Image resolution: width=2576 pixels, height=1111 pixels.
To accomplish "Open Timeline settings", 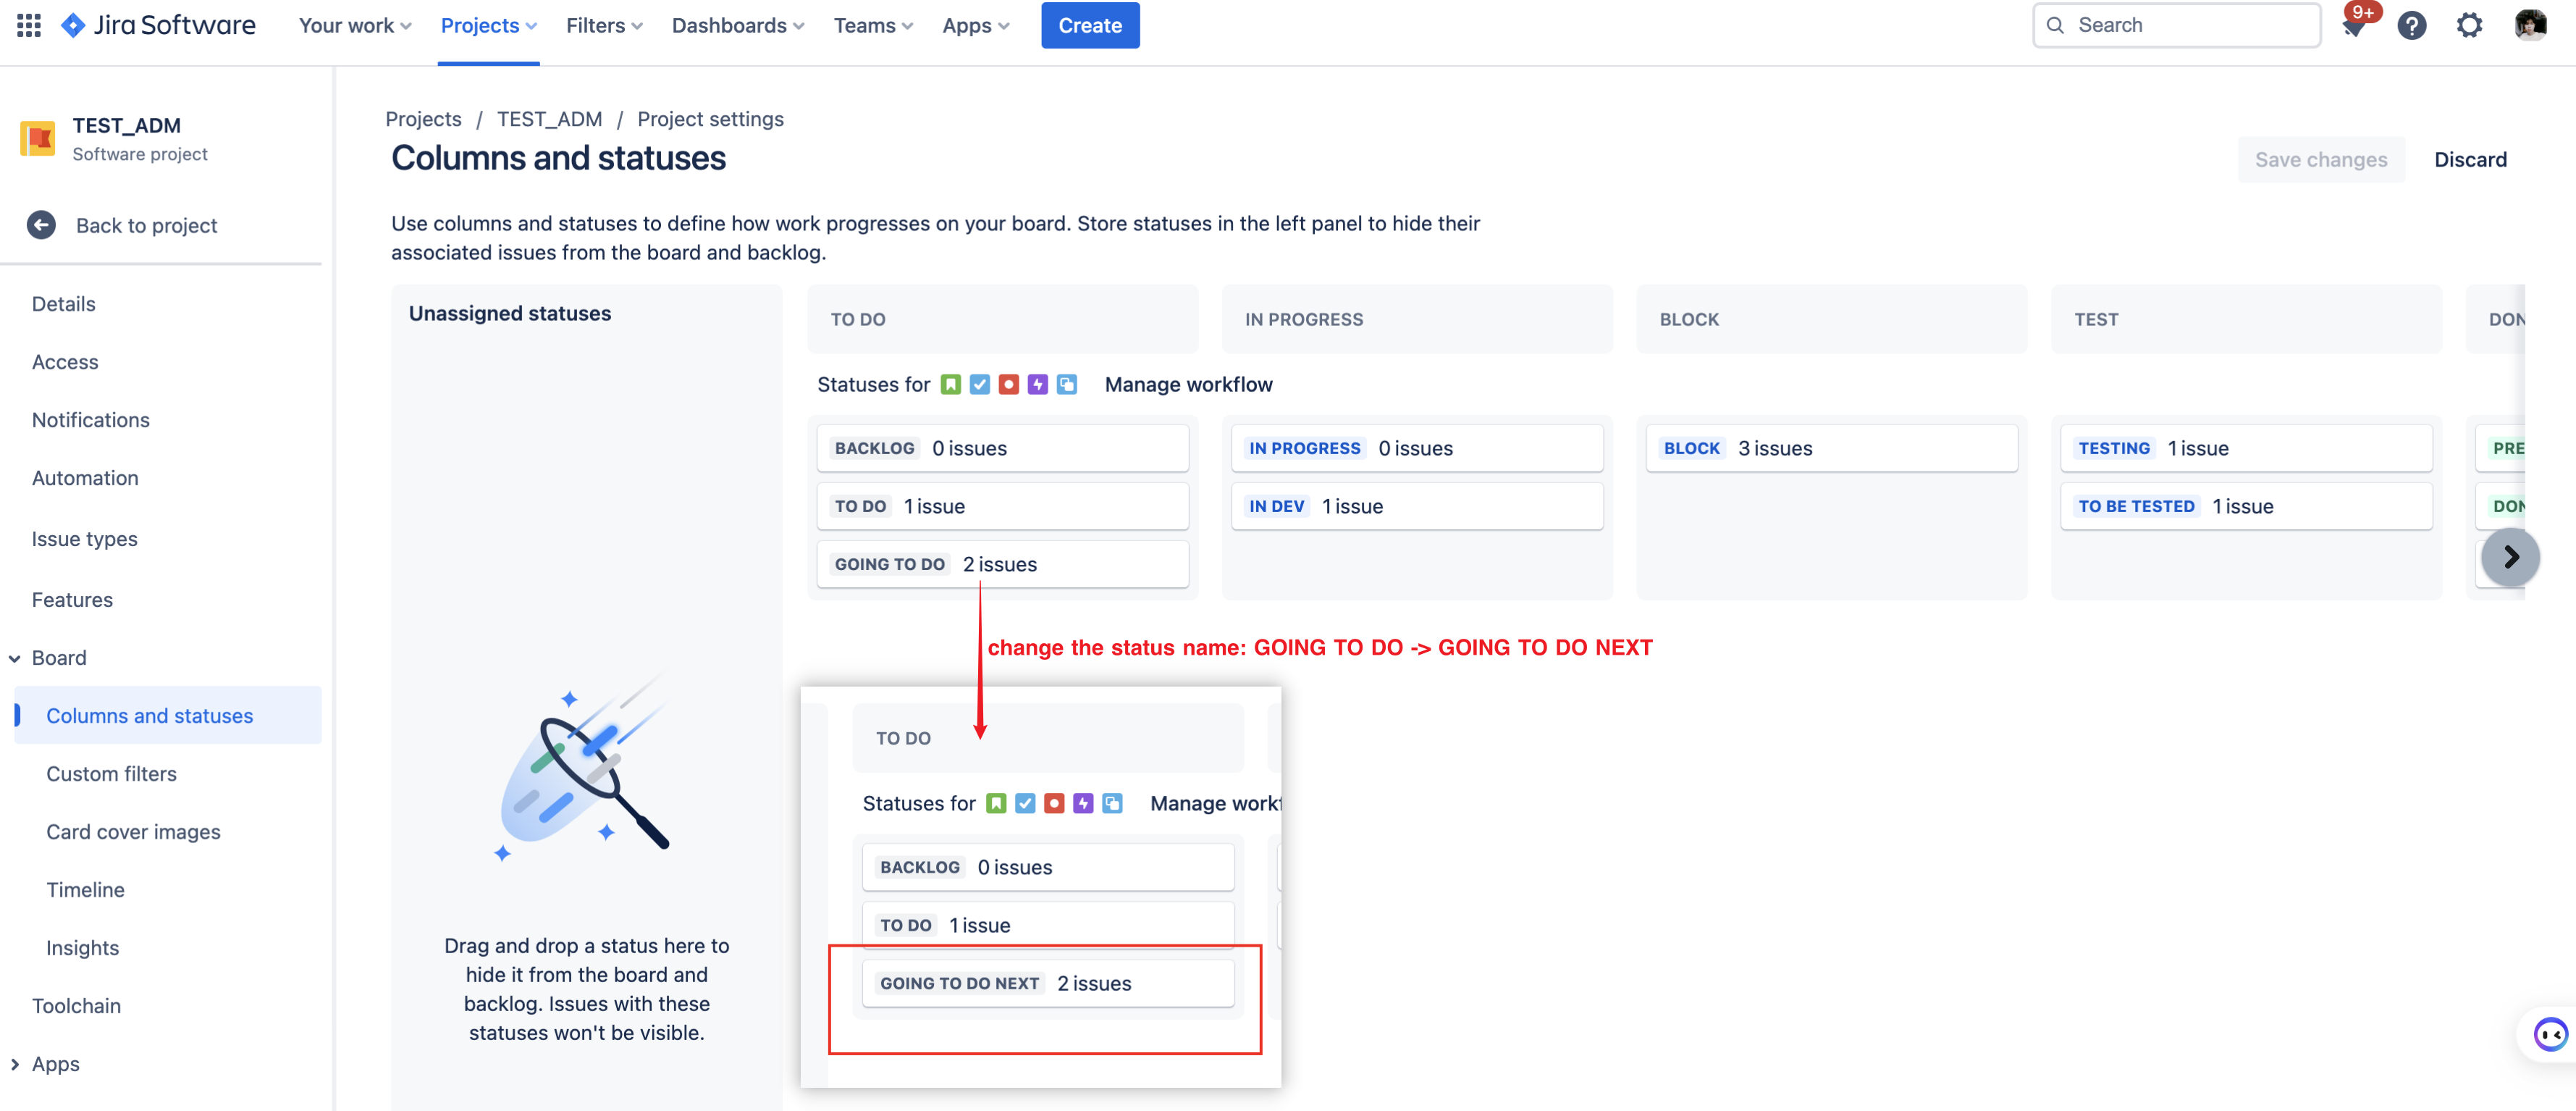I will point(85,890).
